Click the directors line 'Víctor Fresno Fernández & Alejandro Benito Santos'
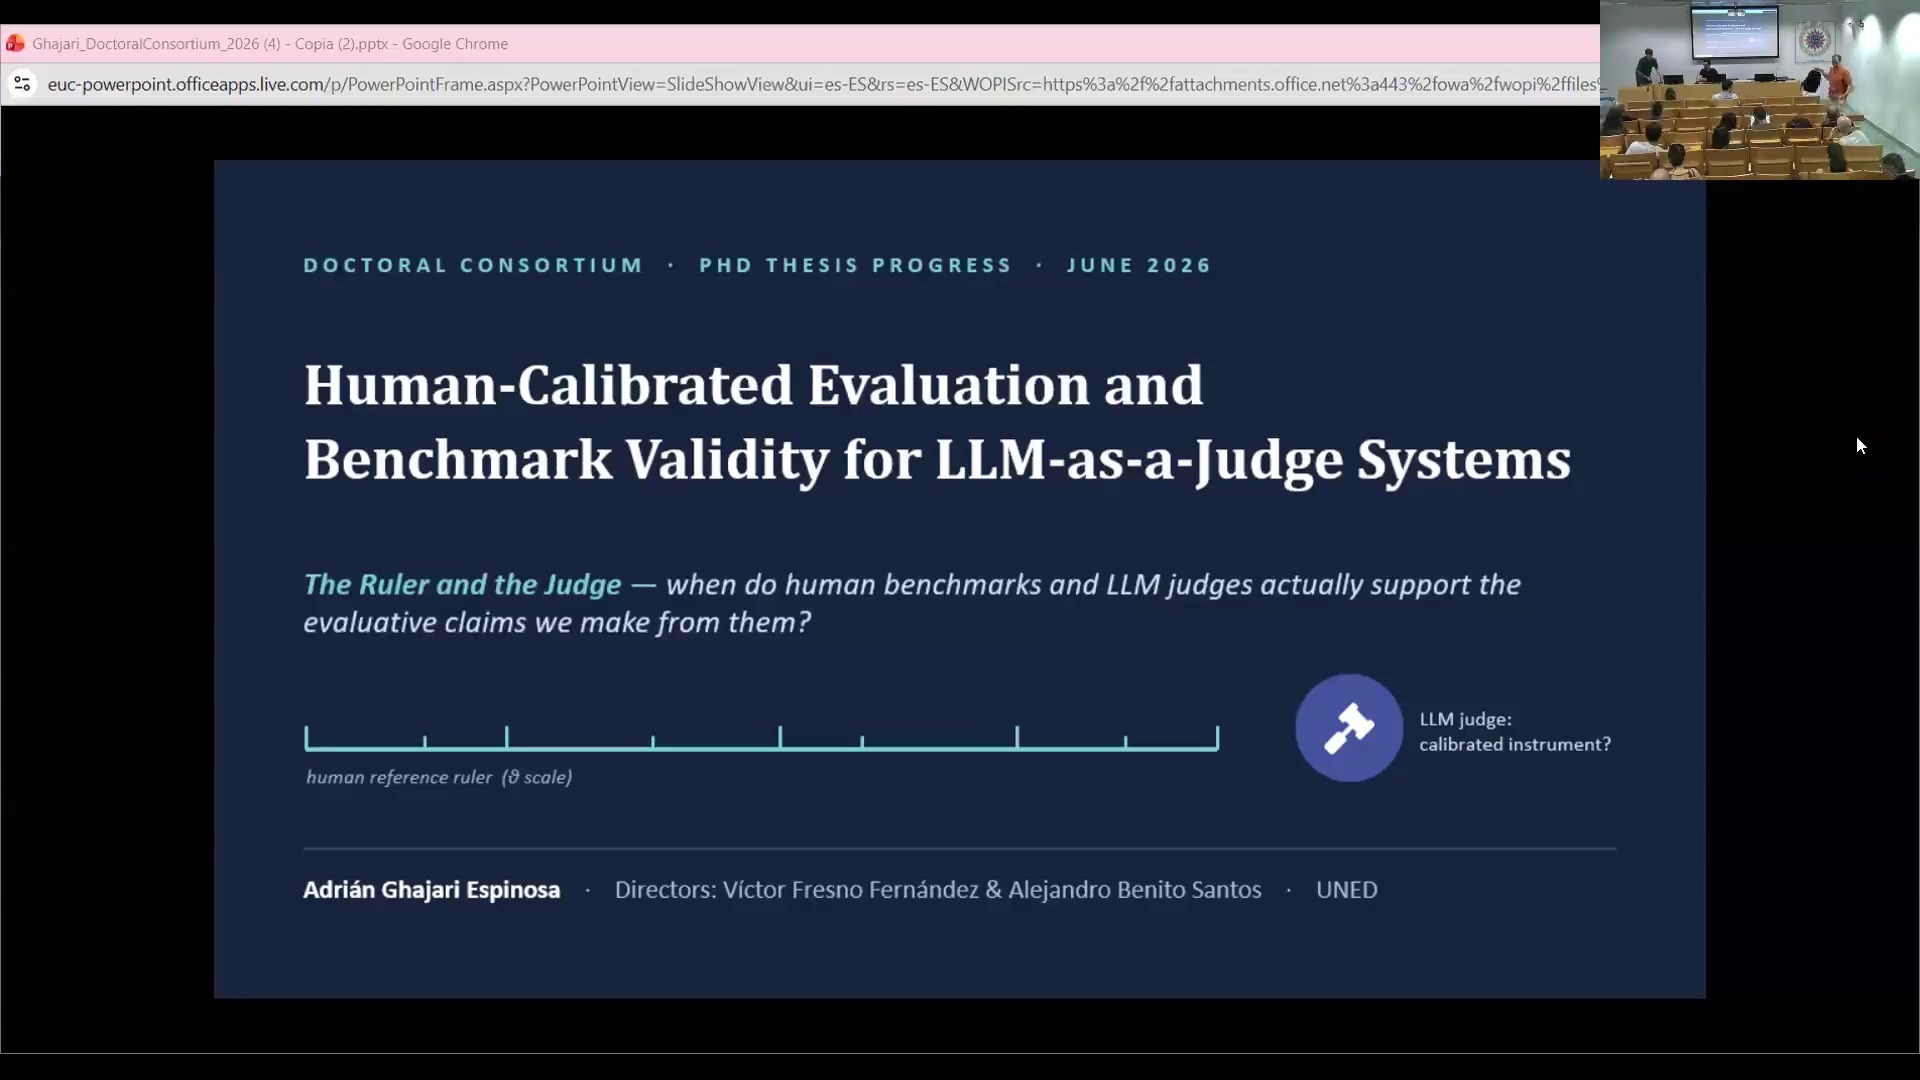The image size is (1920, 1080). (x=992, y=890)
